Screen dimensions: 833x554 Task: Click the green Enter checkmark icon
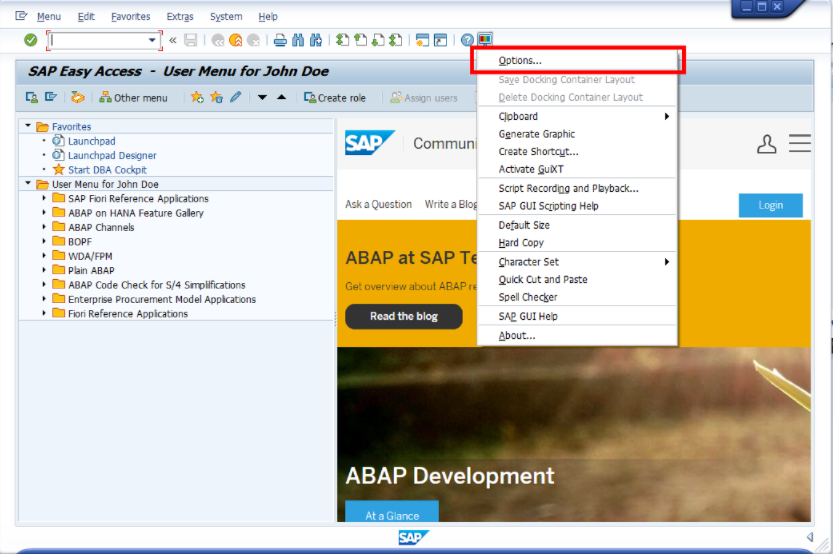[x=30, y=40]
